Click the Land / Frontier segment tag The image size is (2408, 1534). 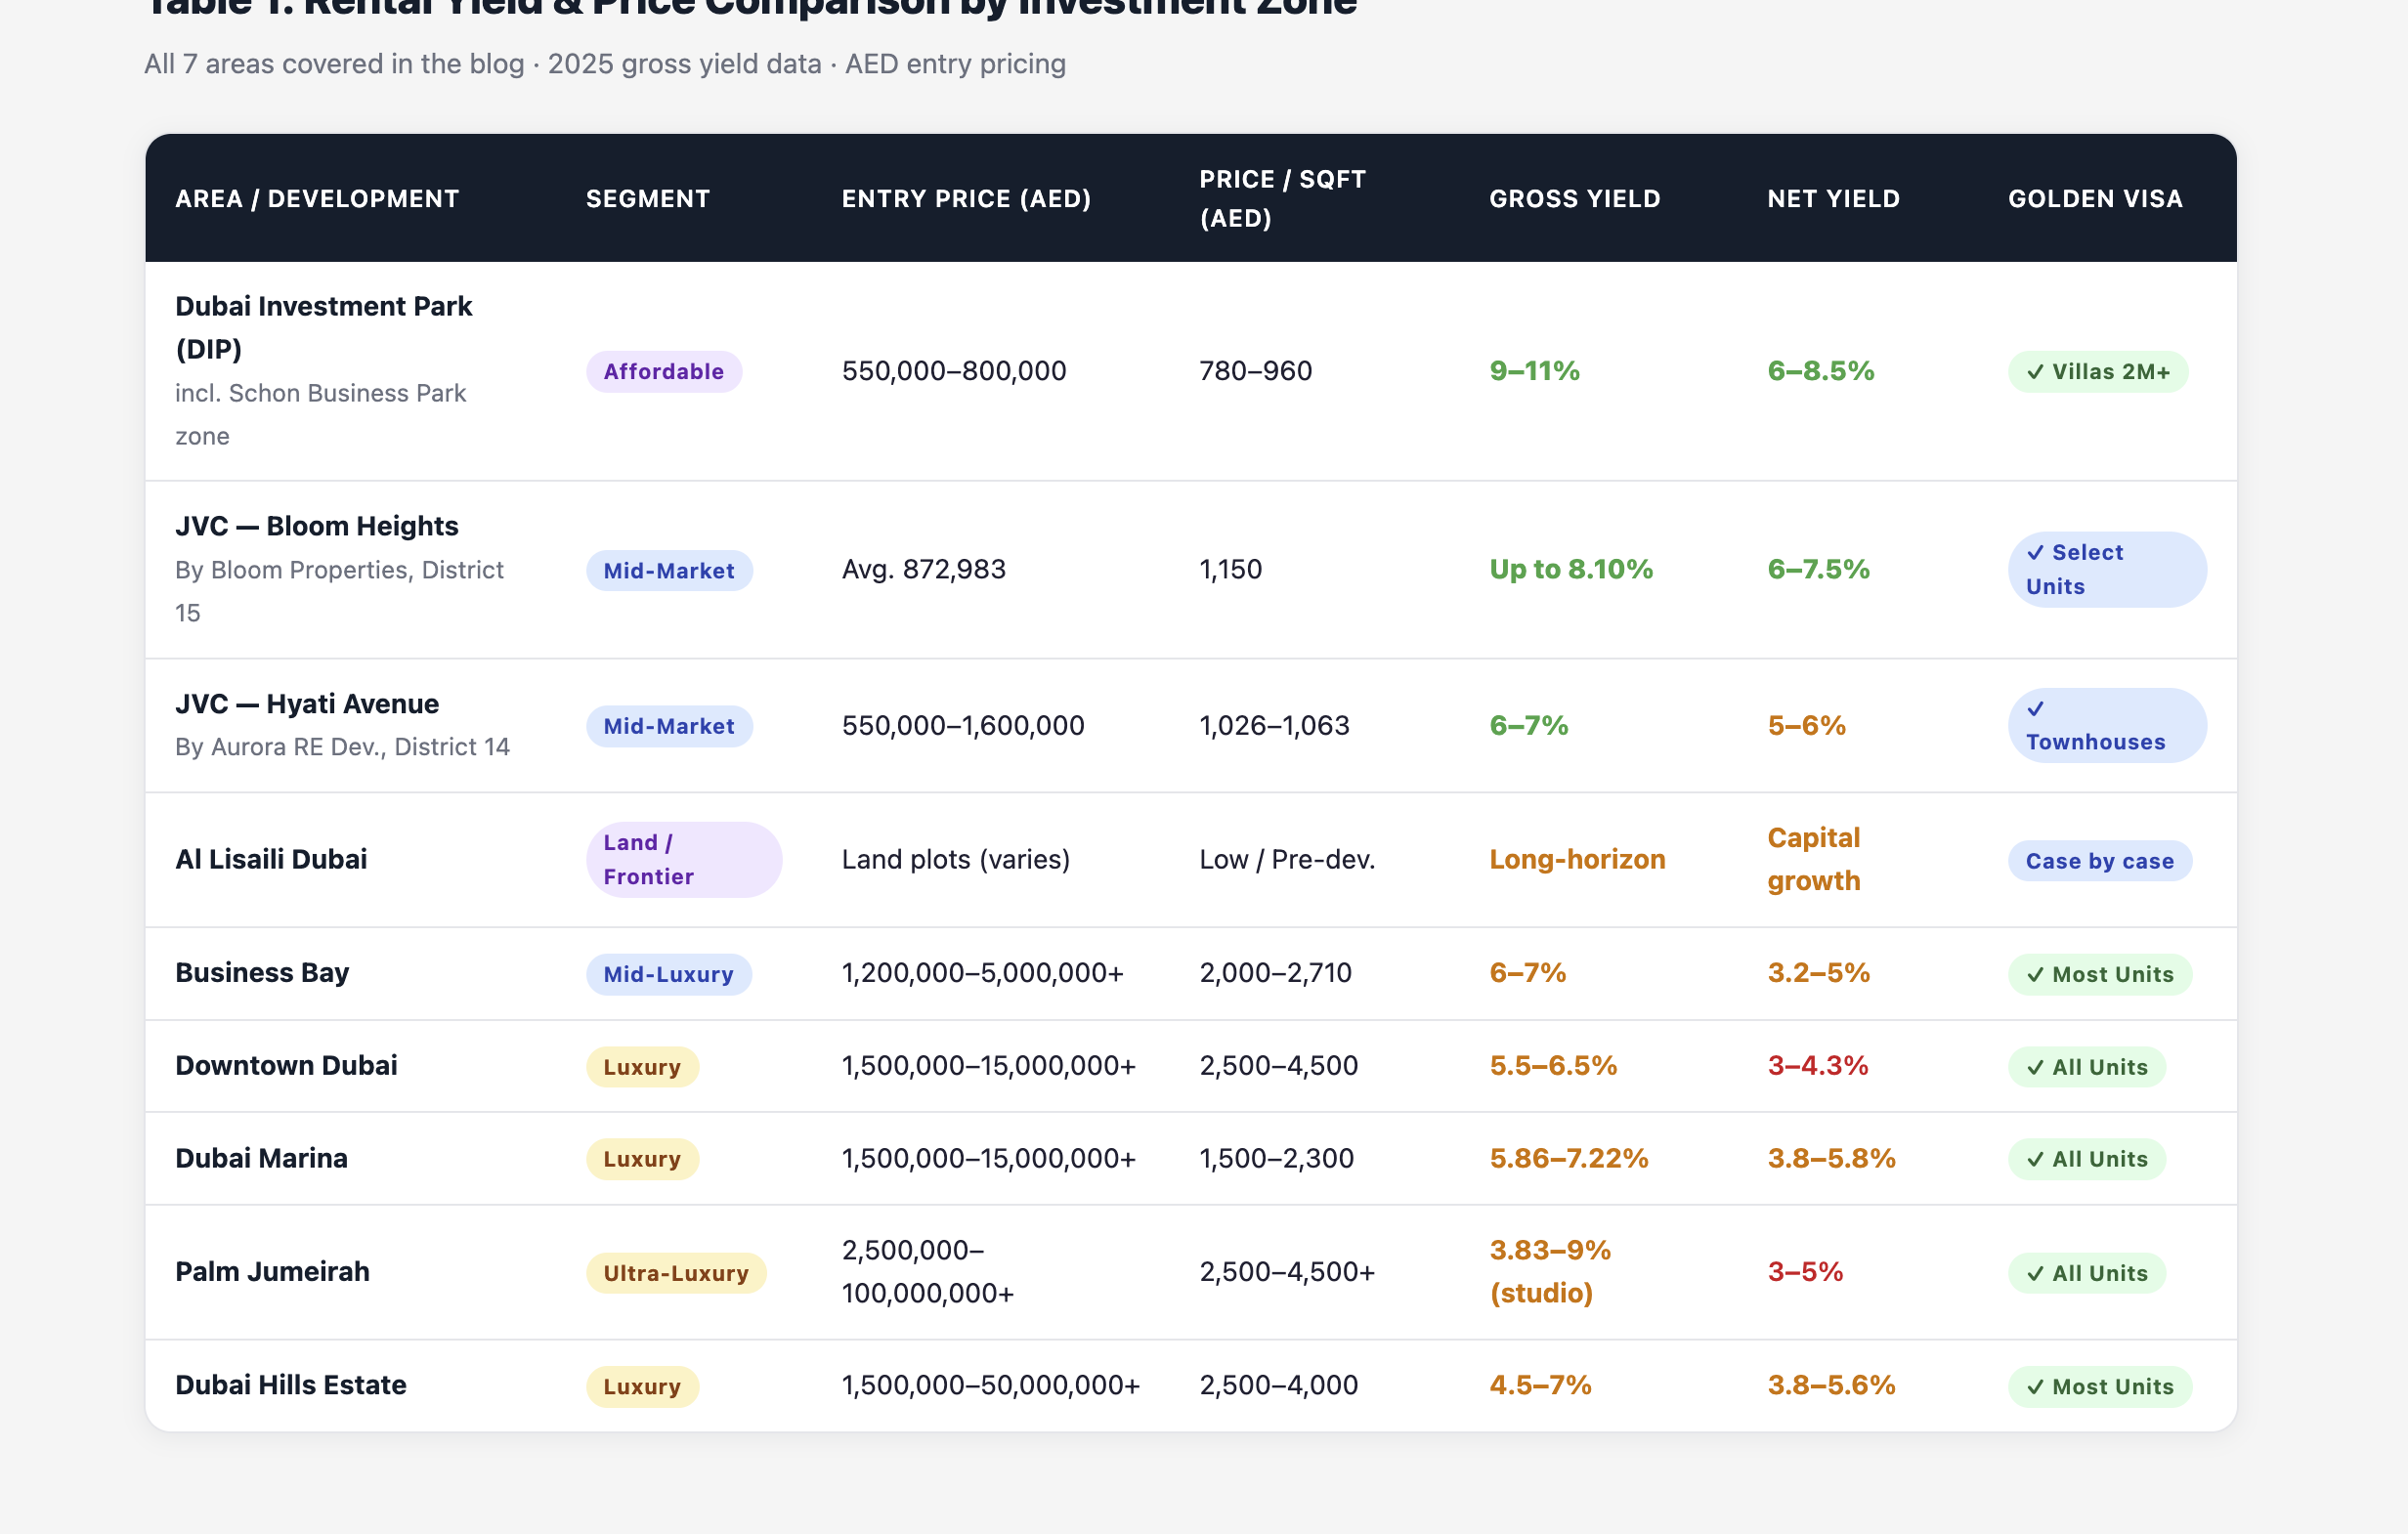[x=683, y=860]
